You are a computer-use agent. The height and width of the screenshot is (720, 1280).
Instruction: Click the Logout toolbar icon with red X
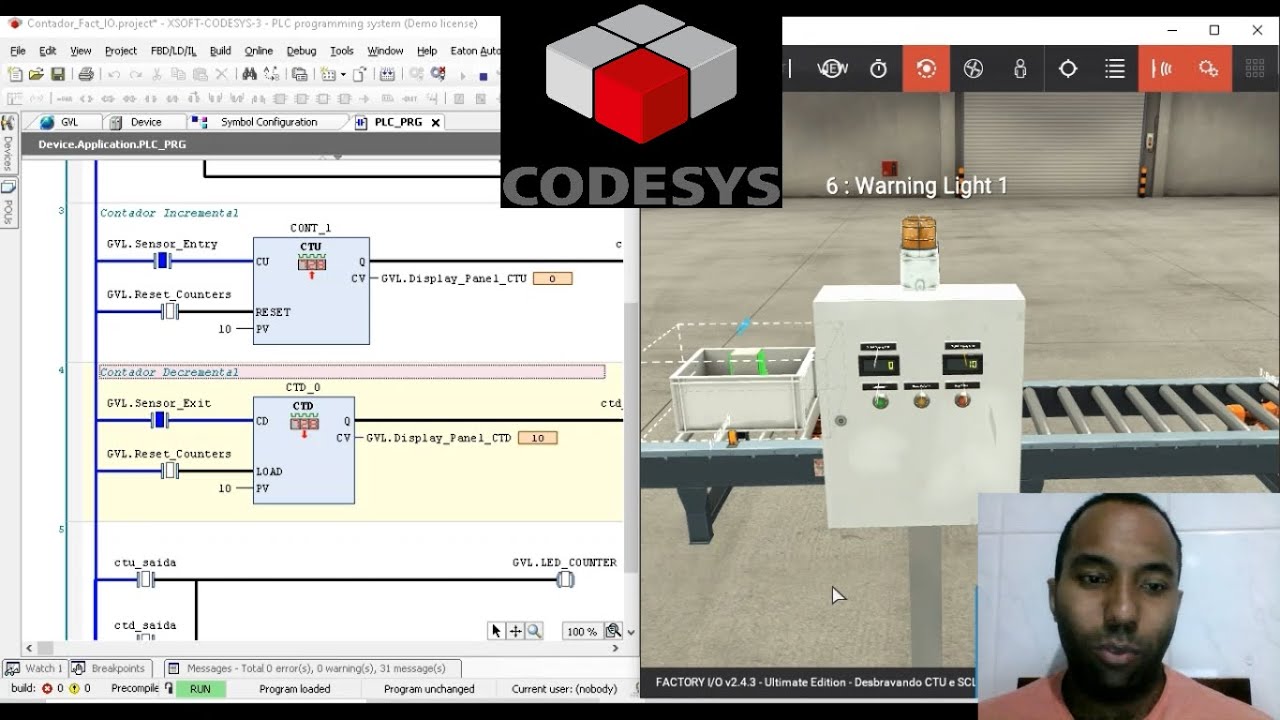(x=437, y=74)
